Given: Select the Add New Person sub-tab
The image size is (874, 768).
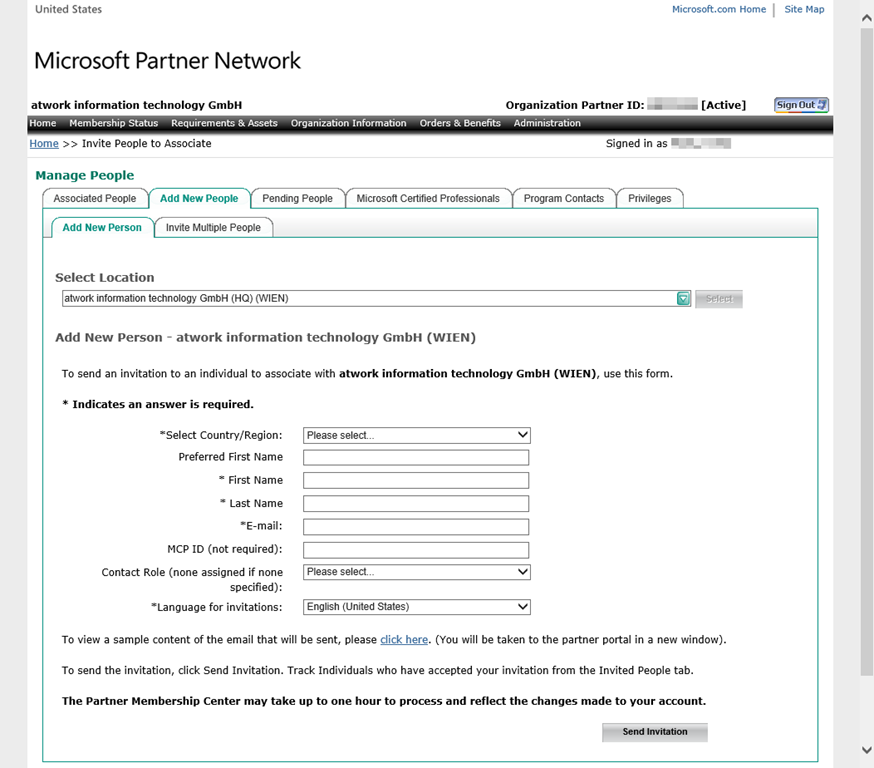Looking at the screenshot, I should [x=102, y=227].
